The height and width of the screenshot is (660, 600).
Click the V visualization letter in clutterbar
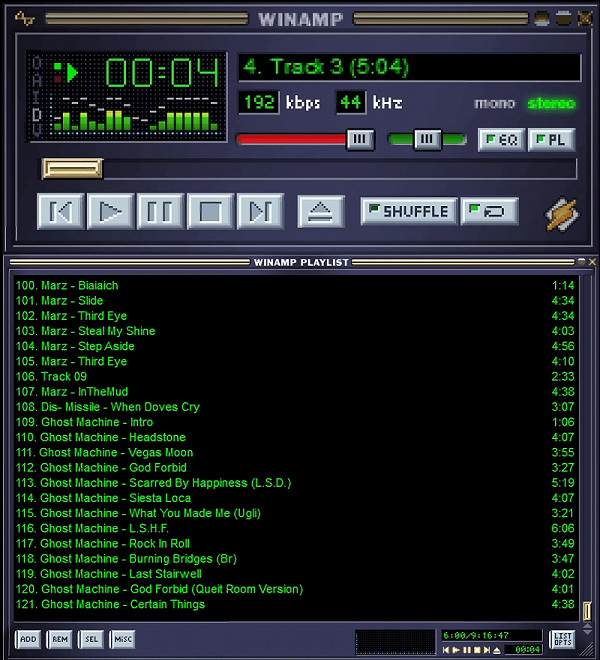point(37,130)
